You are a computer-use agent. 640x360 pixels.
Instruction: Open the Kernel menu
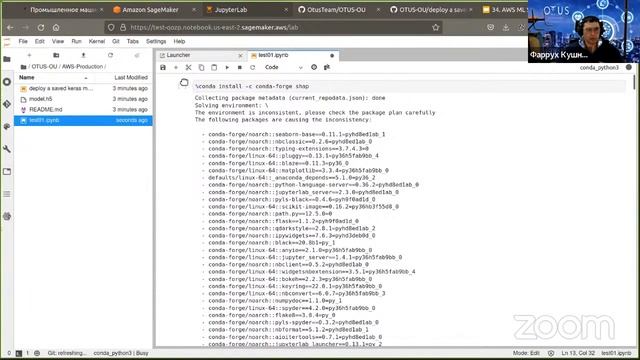[97, 42]
